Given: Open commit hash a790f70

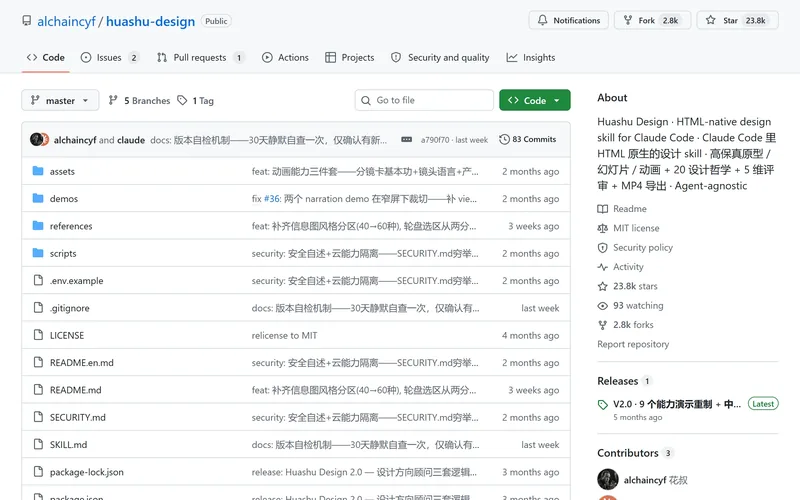Looking at the screenshot, I should click(435, 140).
